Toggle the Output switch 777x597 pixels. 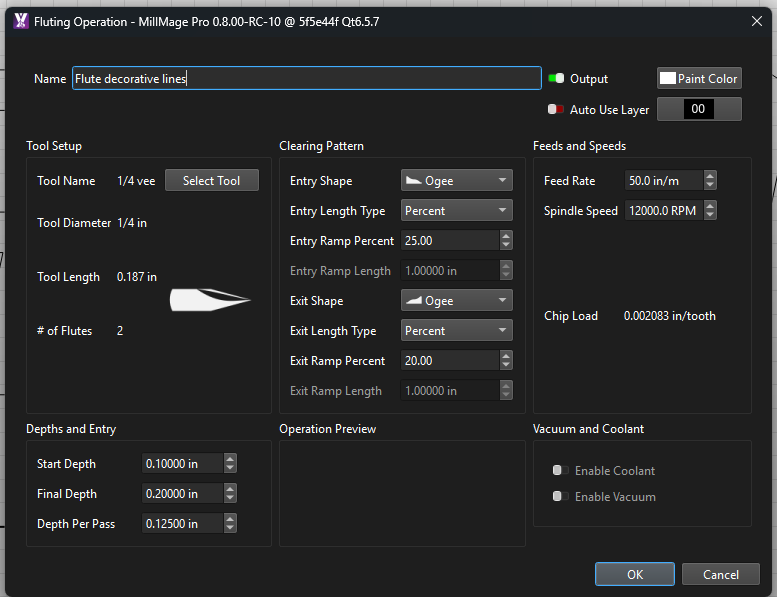[x=557, y=79]
